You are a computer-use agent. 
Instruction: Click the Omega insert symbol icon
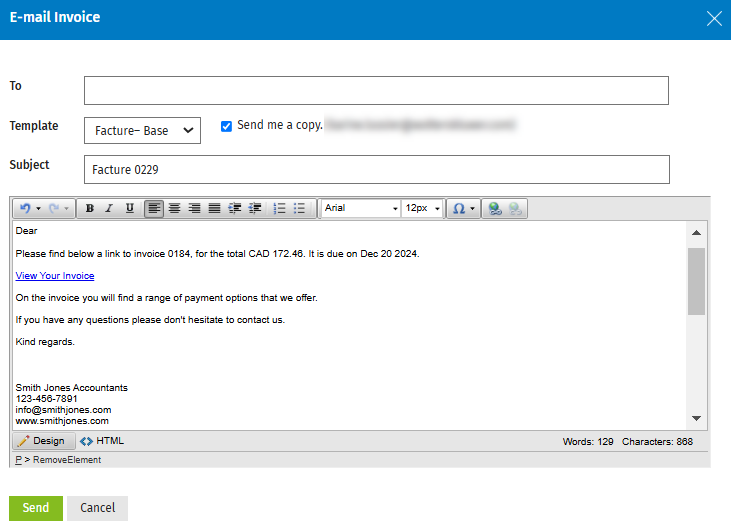coord(459,208)
